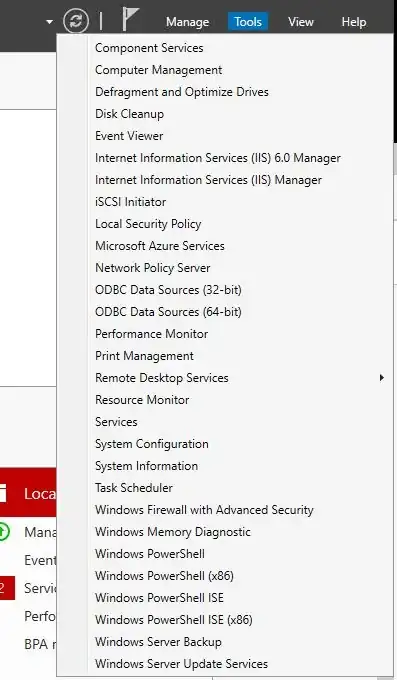Select Defragment and Optimize Drives

click(x=182, y=92)
